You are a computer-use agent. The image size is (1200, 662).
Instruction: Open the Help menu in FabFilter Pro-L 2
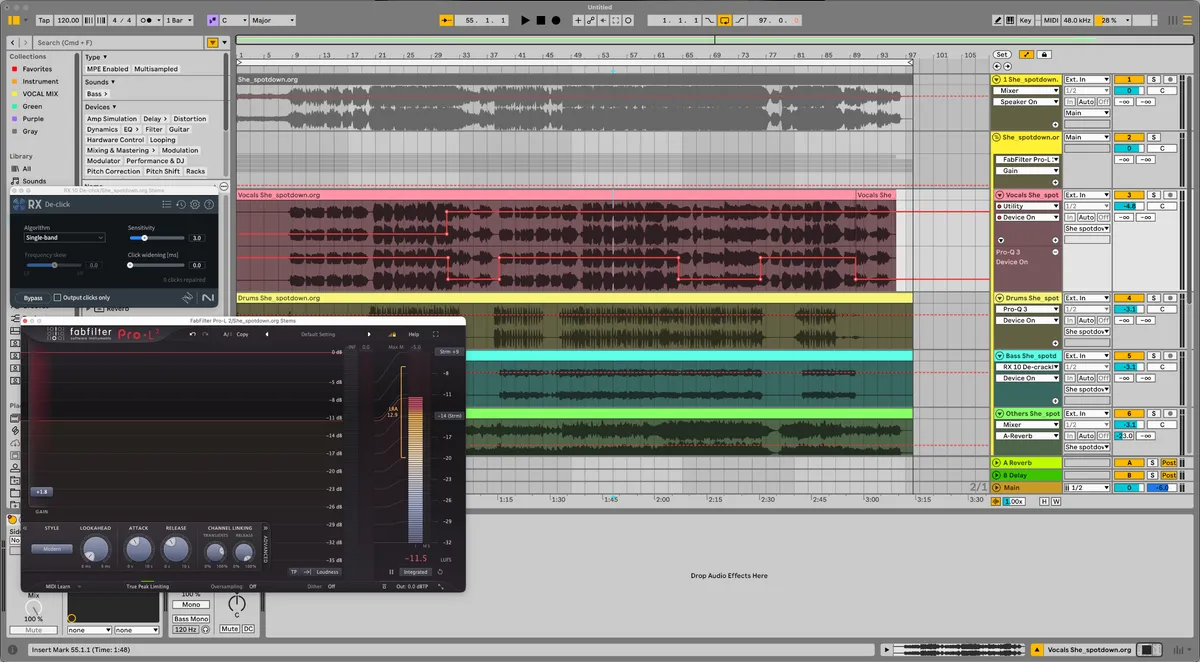click(x=414, y=334)
